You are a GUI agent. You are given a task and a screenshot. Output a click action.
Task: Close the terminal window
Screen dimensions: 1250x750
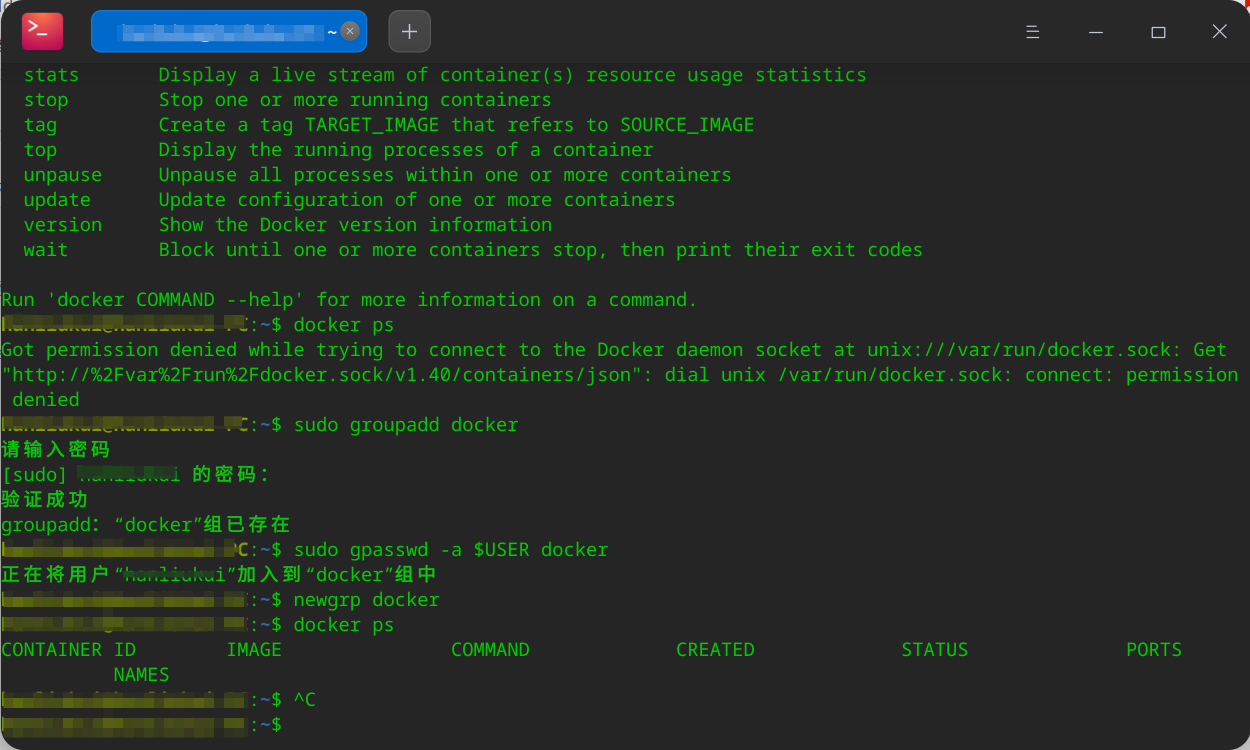(1220, 32)
